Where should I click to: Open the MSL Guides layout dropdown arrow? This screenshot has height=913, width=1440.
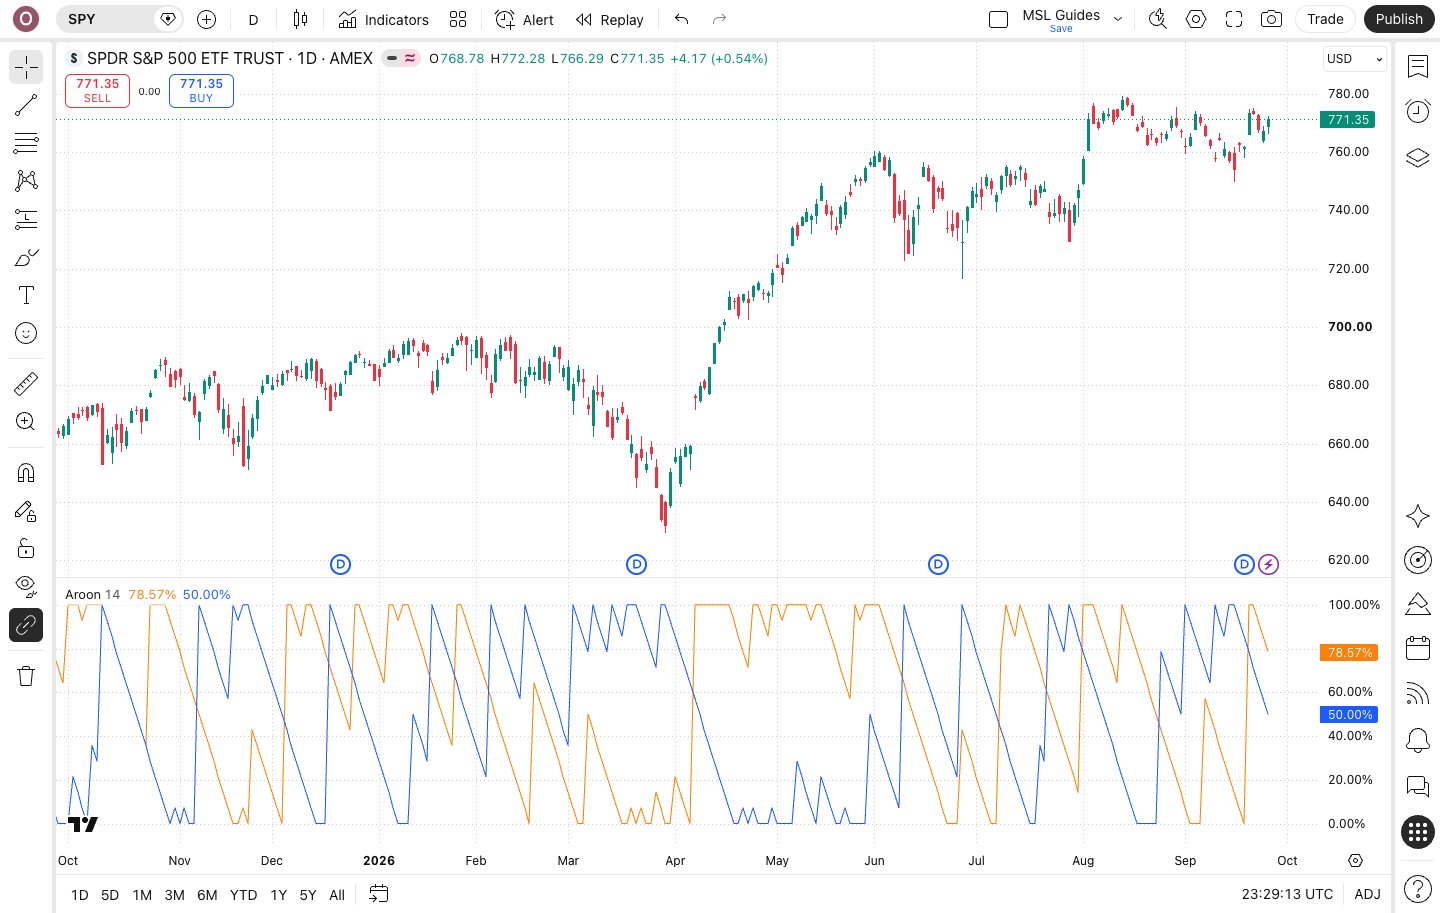[1118, 19]
